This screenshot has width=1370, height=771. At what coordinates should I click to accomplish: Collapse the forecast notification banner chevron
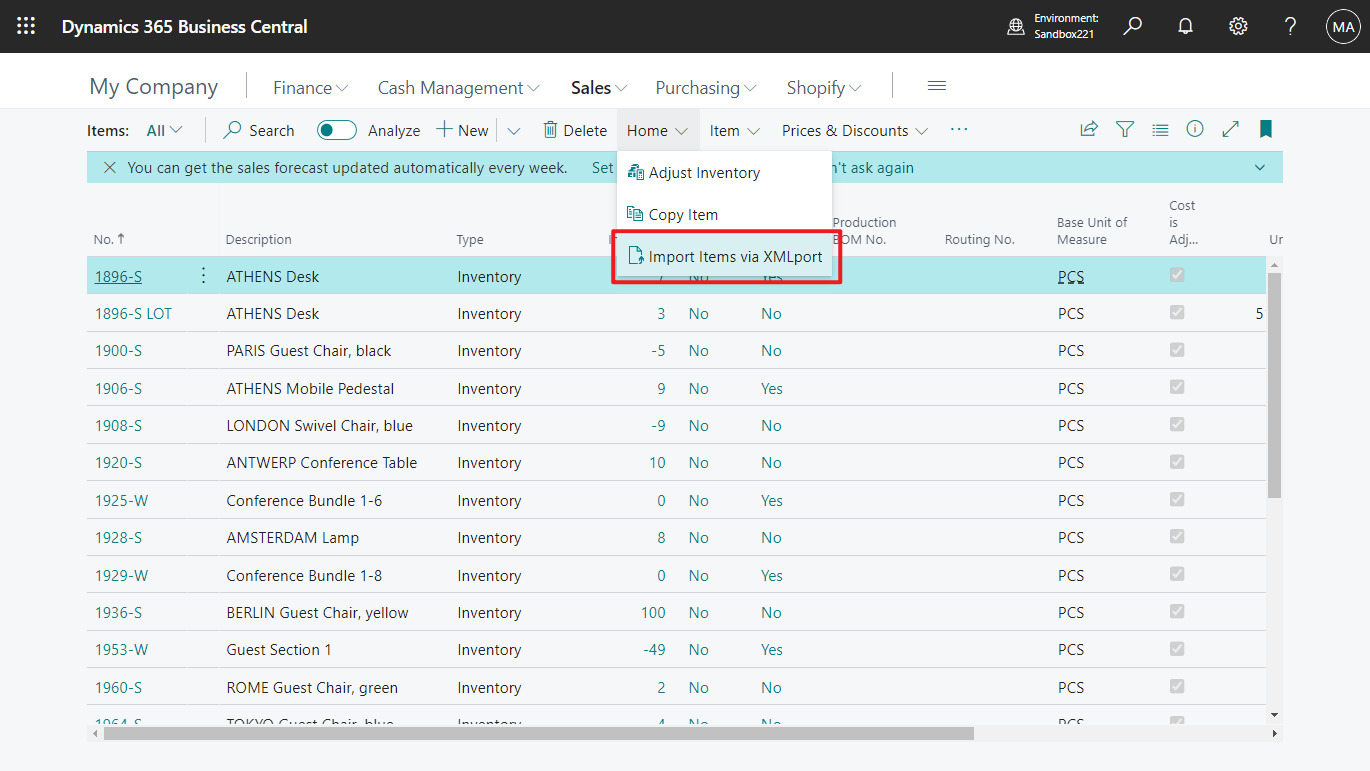[x=1259, y=167]
